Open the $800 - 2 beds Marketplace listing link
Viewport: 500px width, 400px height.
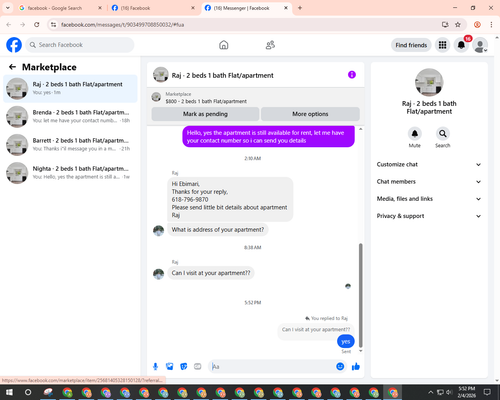206,101
